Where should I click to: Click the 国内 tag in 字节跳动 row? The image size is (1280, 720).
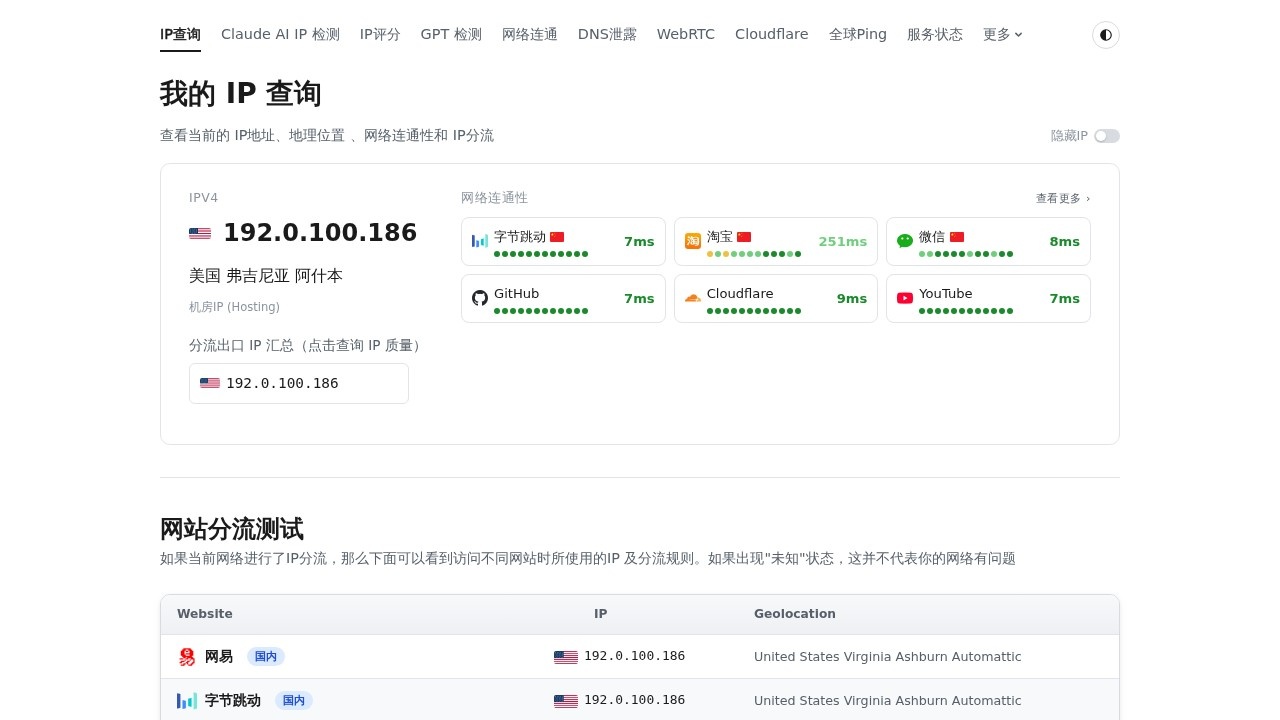click(294, 701)
